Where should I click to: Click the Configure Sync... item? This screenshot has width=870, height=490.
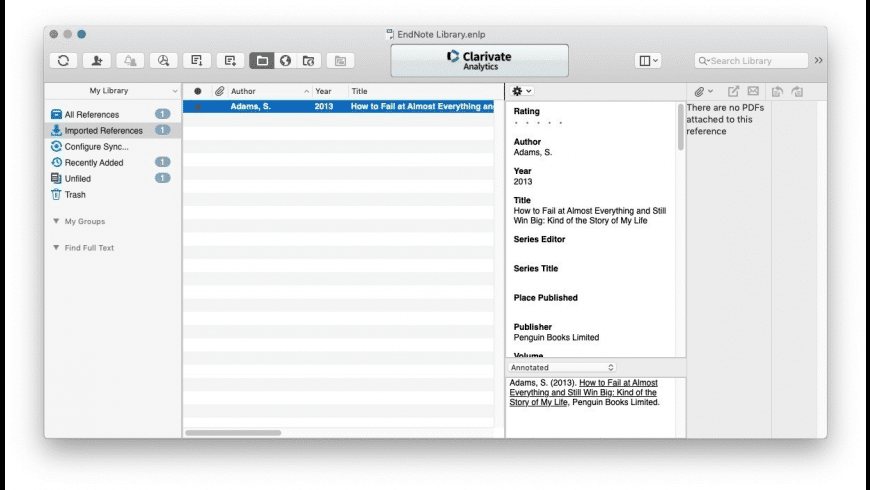coord(96,146)
